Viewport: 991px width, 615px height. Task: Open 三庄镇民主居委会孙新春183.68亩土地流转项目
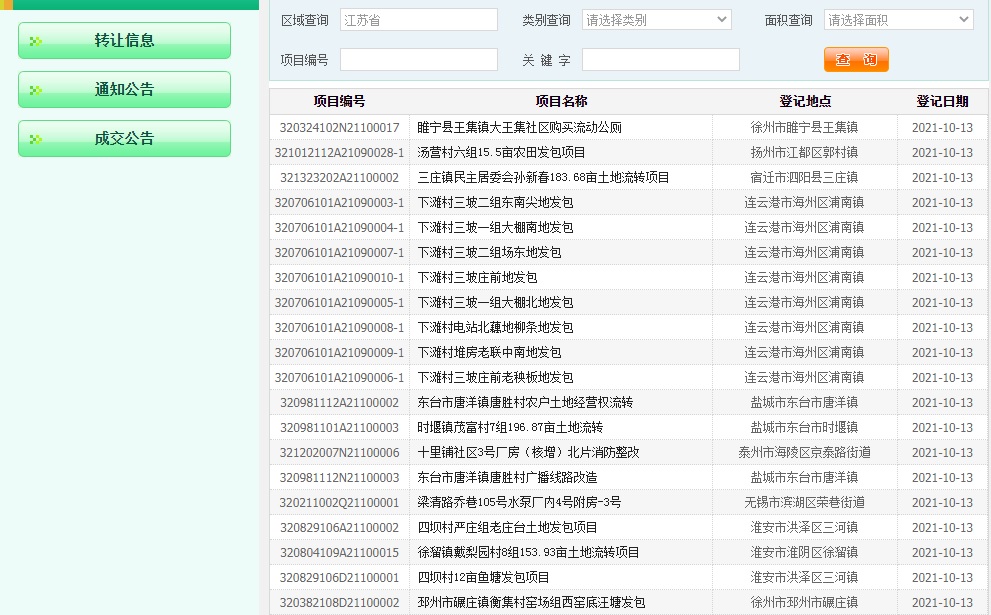point(543,178)
